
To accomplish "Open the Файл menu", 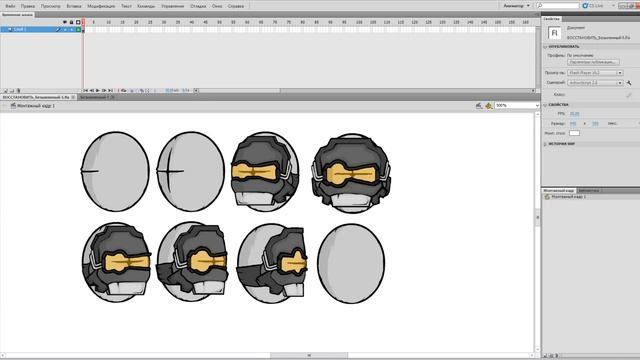I will pos(10,6).
